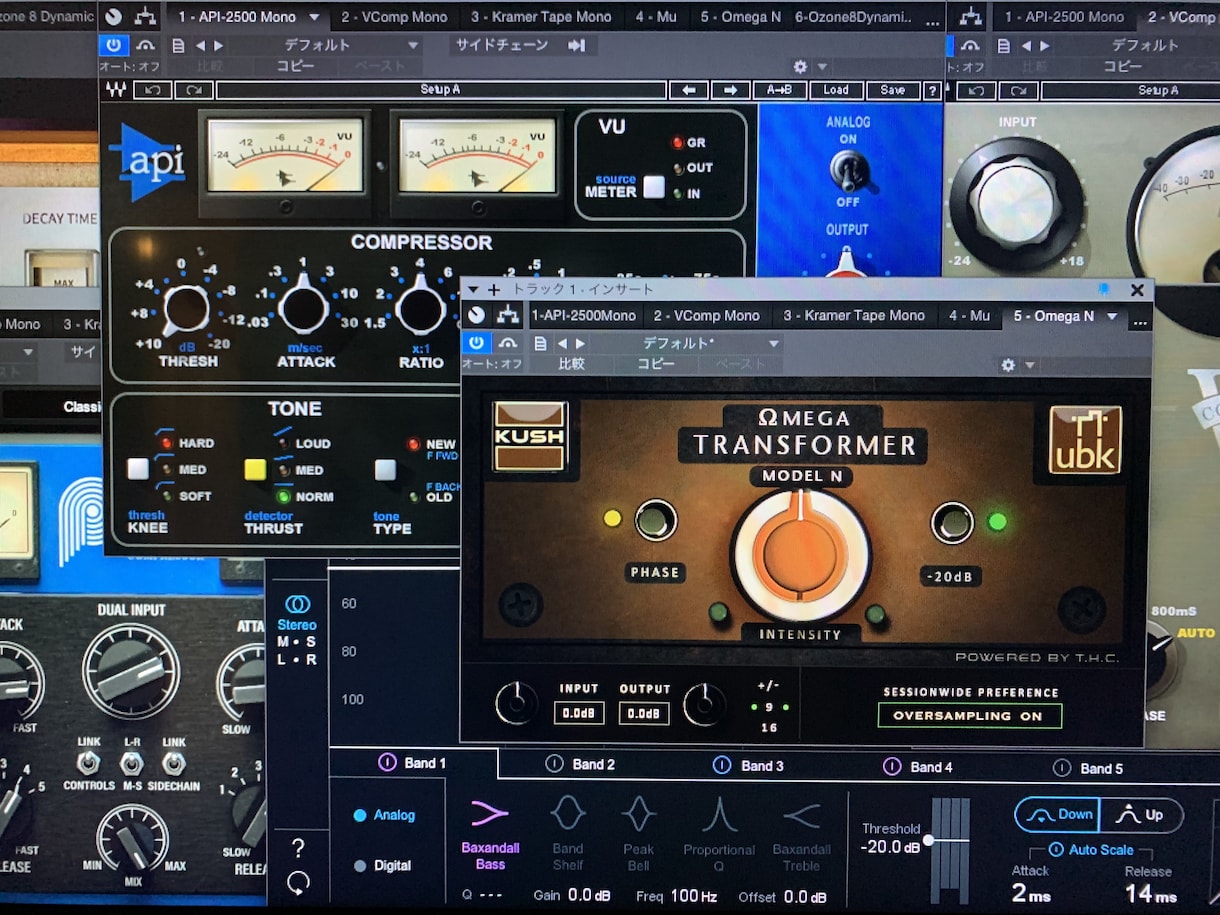Image resolution: width=1220 pixels, height=915 pixels.
Task: Open routing icon in API-2500 window header
Action: (x=145, y=17)
